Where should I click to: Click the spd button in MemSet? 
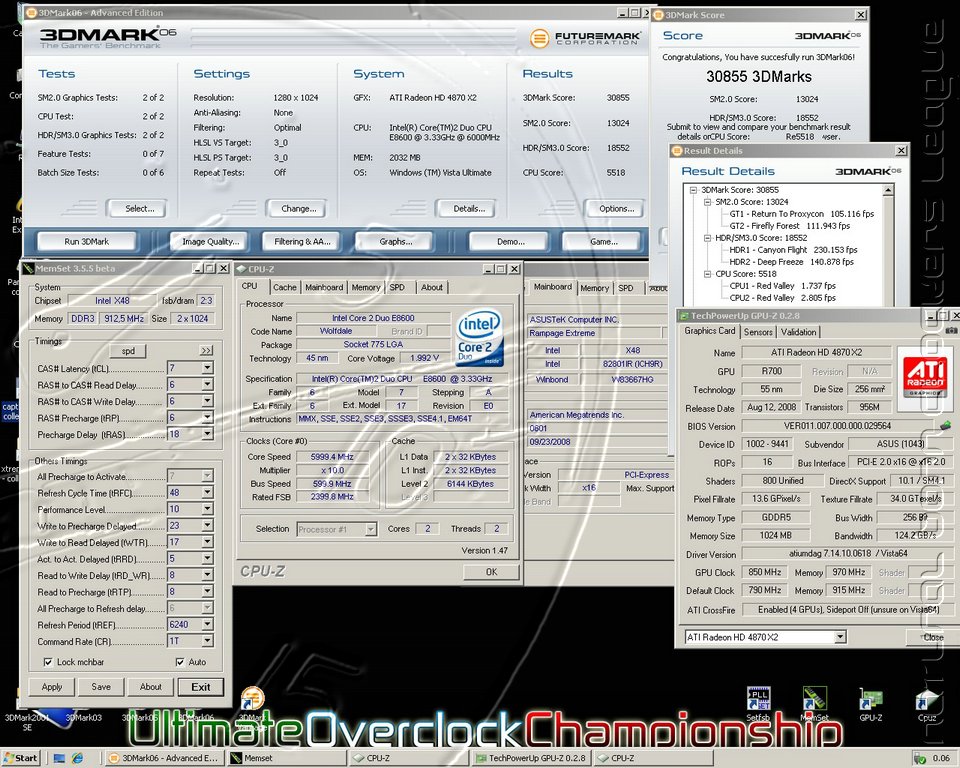click(128, 350)
